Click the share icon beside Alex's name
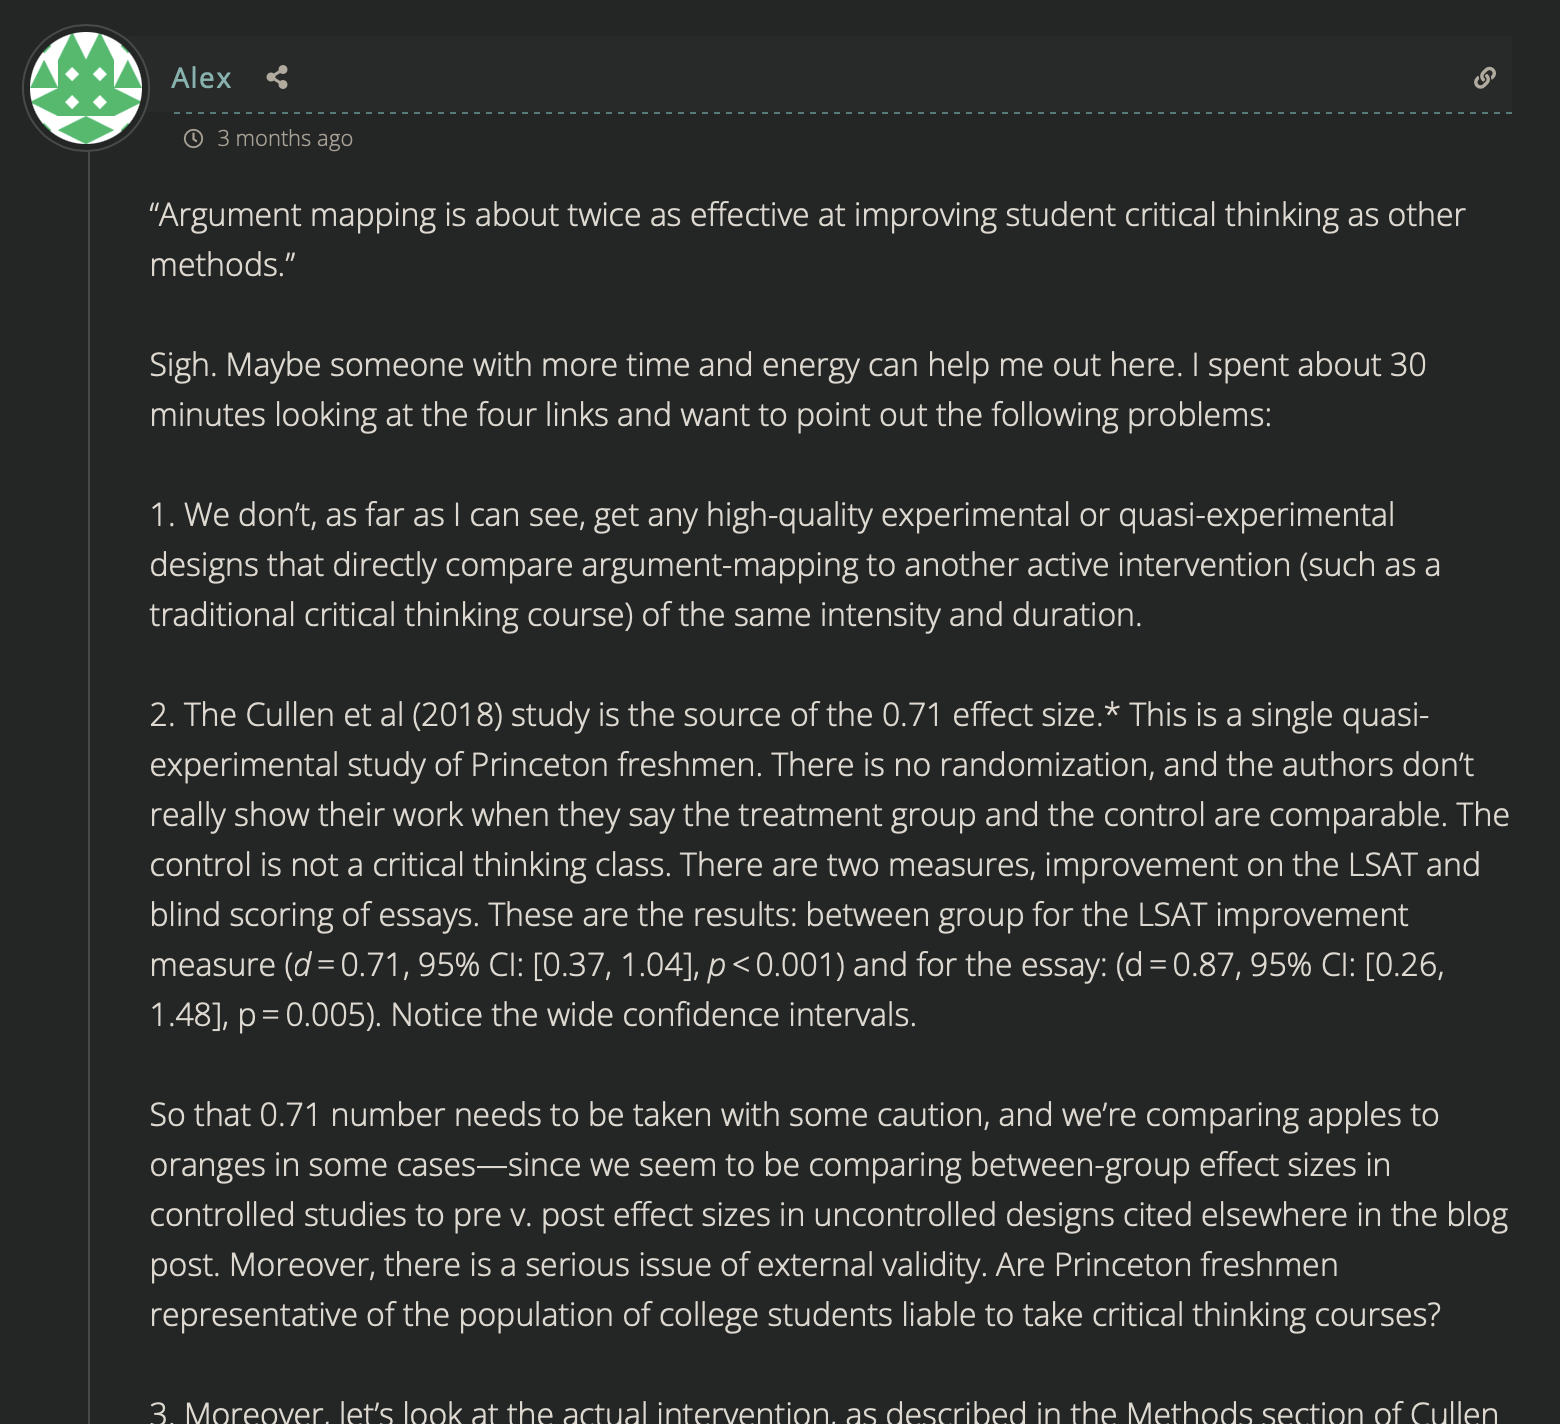Viewport: 1560px width, 1424px height. (277, 78)
